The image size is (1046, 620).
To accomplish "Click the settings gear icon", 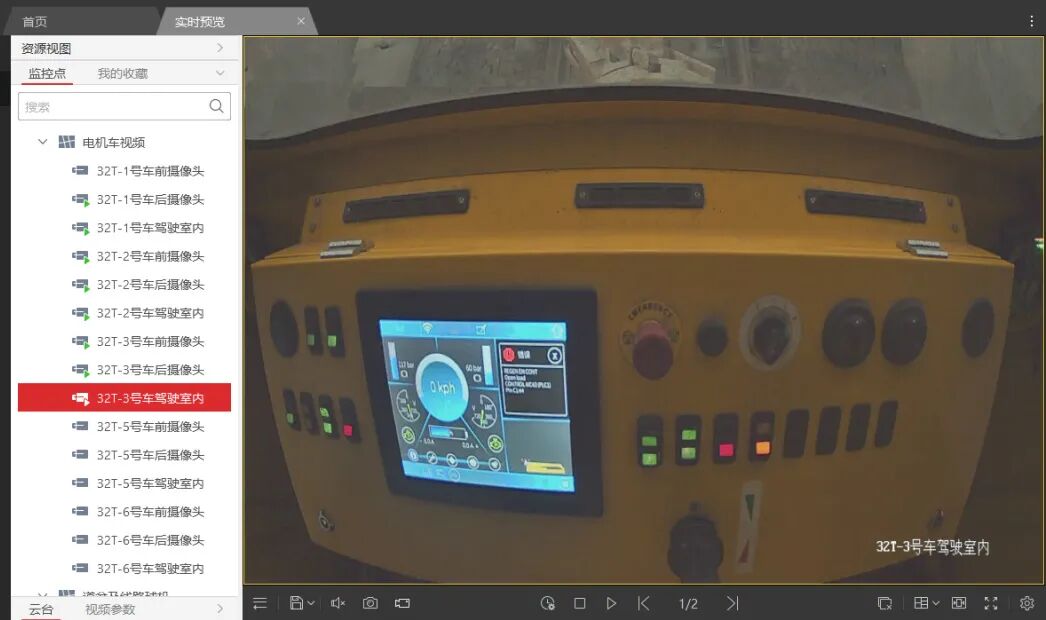I will click(x=1026, y=603).
